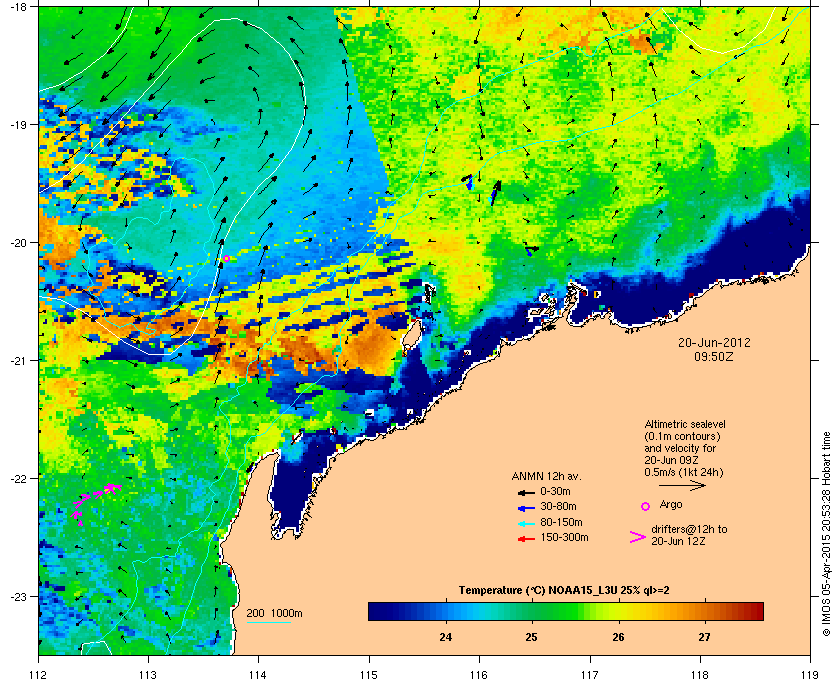This screenshot has width=840, height=680.
Task: Click the black 0-30m arrow legend icon
Action: 526,492
